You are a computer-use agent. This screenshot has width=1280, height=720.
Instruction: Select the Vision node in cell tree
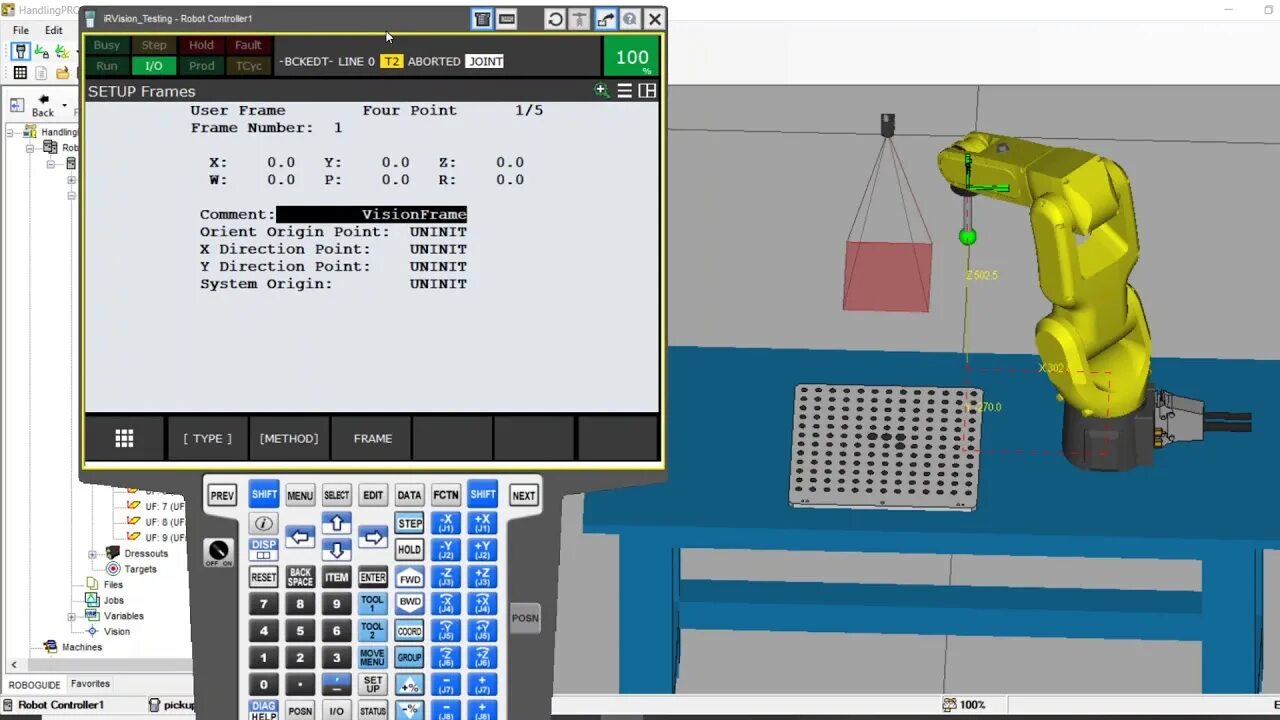click(x=117, y=631)
